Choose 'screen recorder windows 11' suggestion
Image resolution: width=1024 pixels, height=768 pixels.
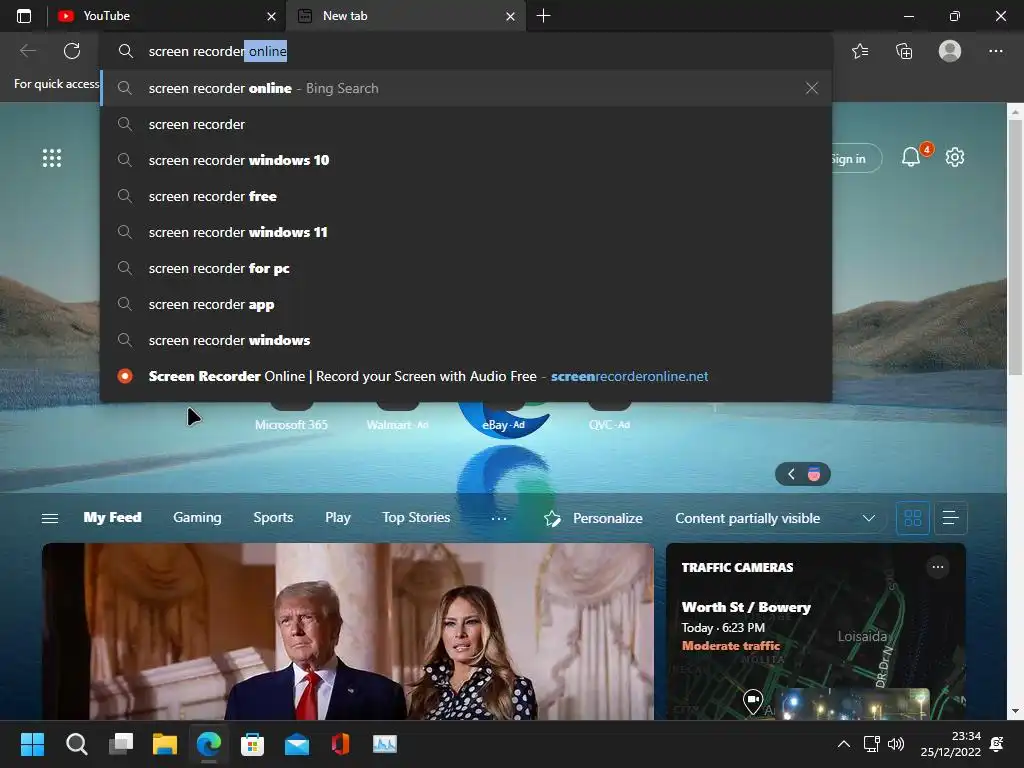[x=466, y=232]
